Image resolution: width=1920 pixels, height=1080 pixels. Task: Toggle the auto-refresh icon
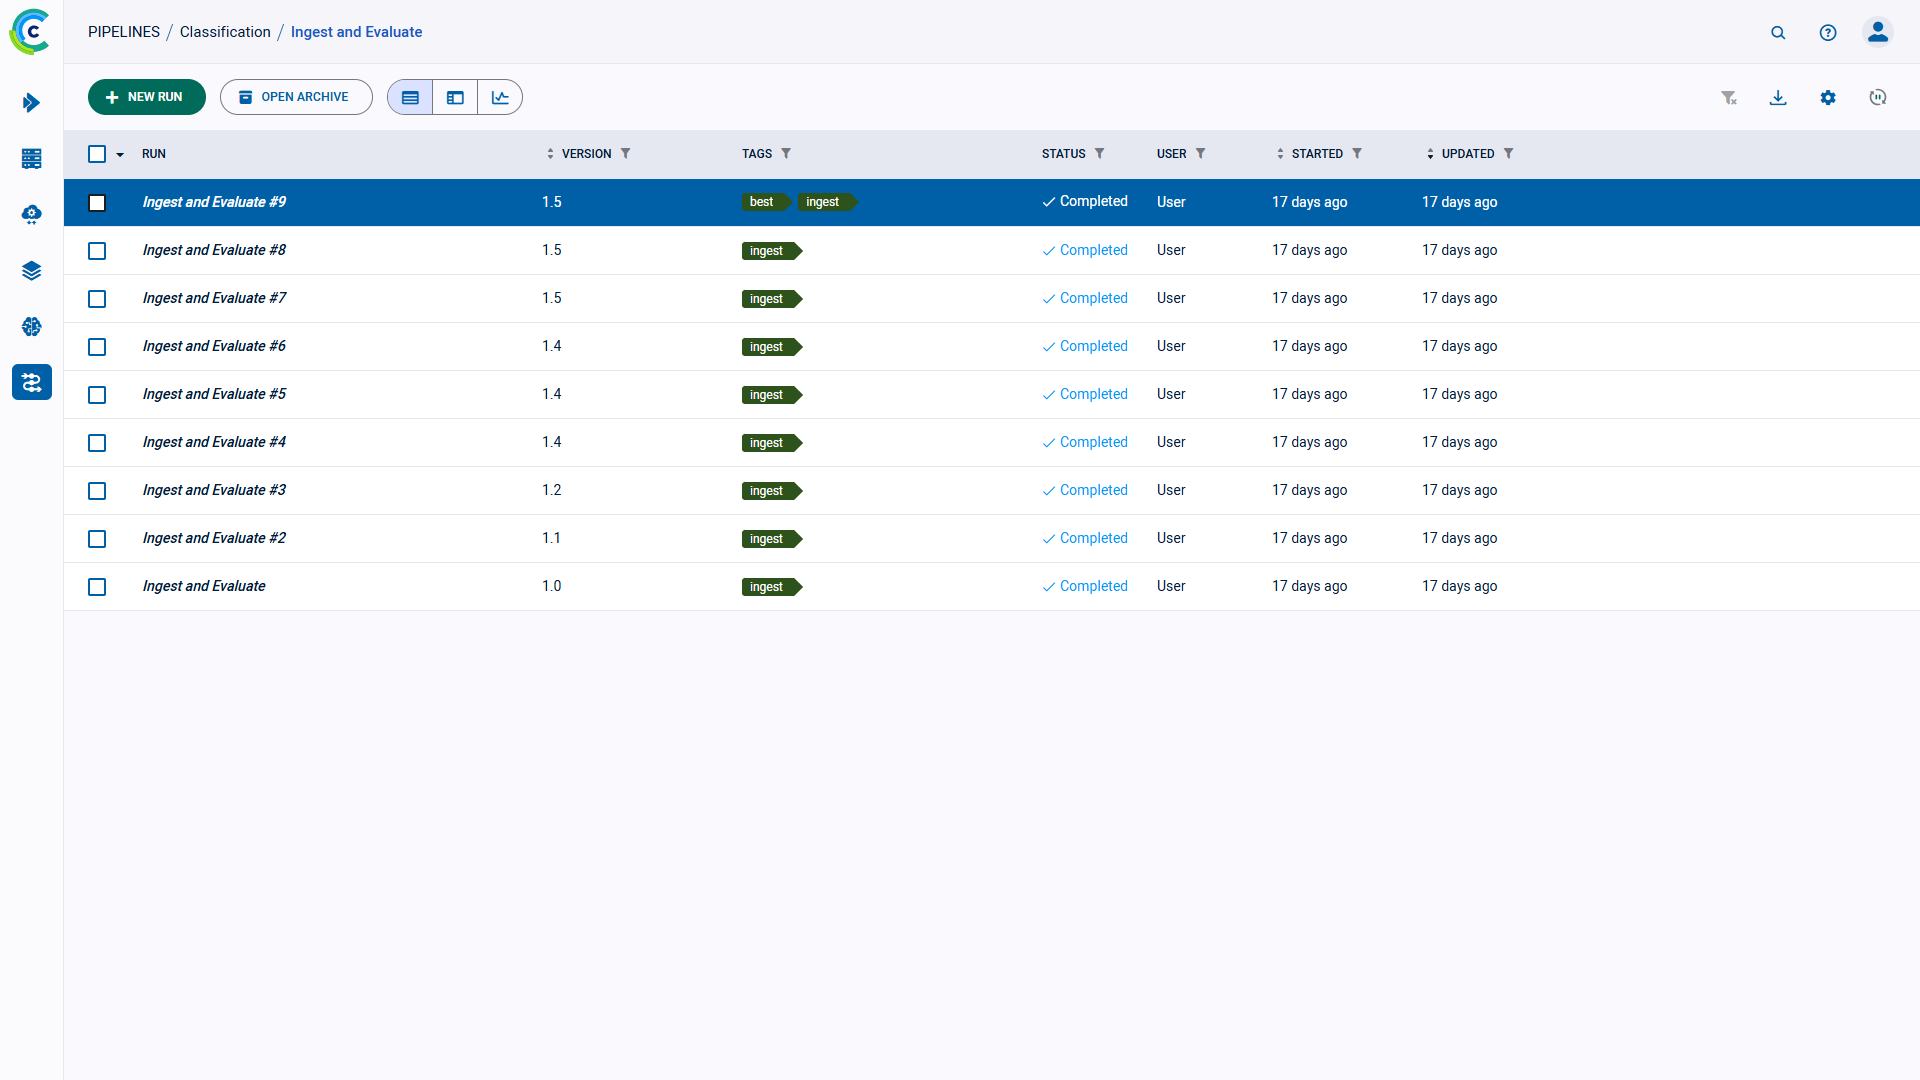[x=1878, y=97]
